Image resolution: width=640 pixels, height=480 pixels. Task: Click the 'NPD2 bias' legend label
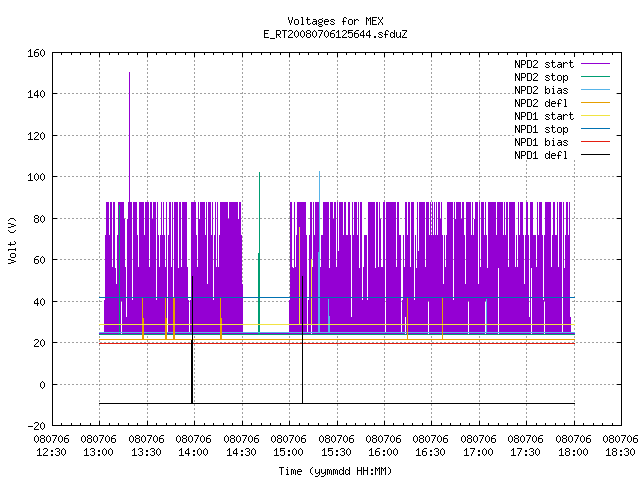(541, 90)
